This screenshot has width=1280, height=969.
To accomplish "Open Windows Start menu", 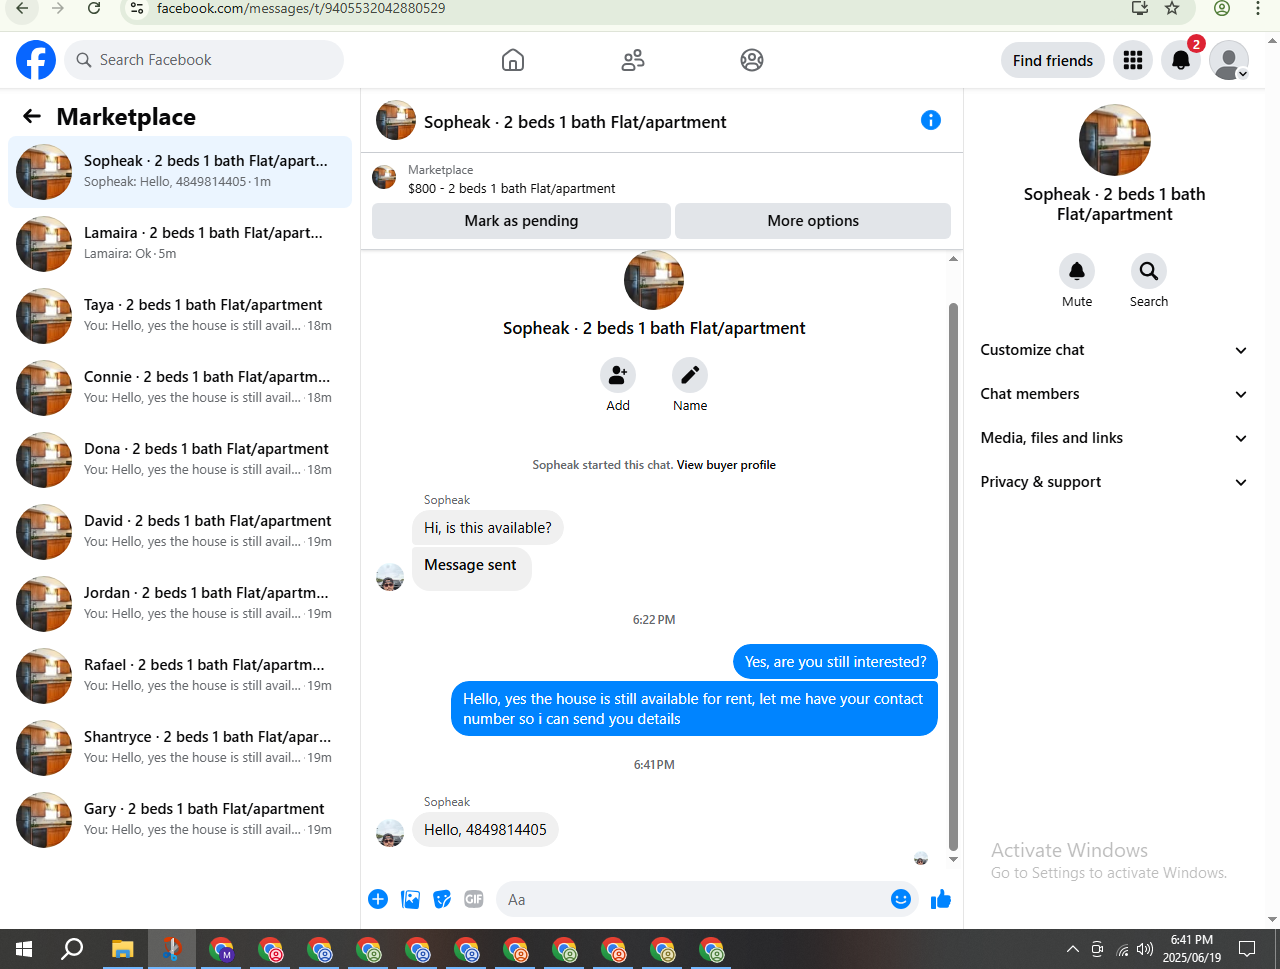I will 24,949.
